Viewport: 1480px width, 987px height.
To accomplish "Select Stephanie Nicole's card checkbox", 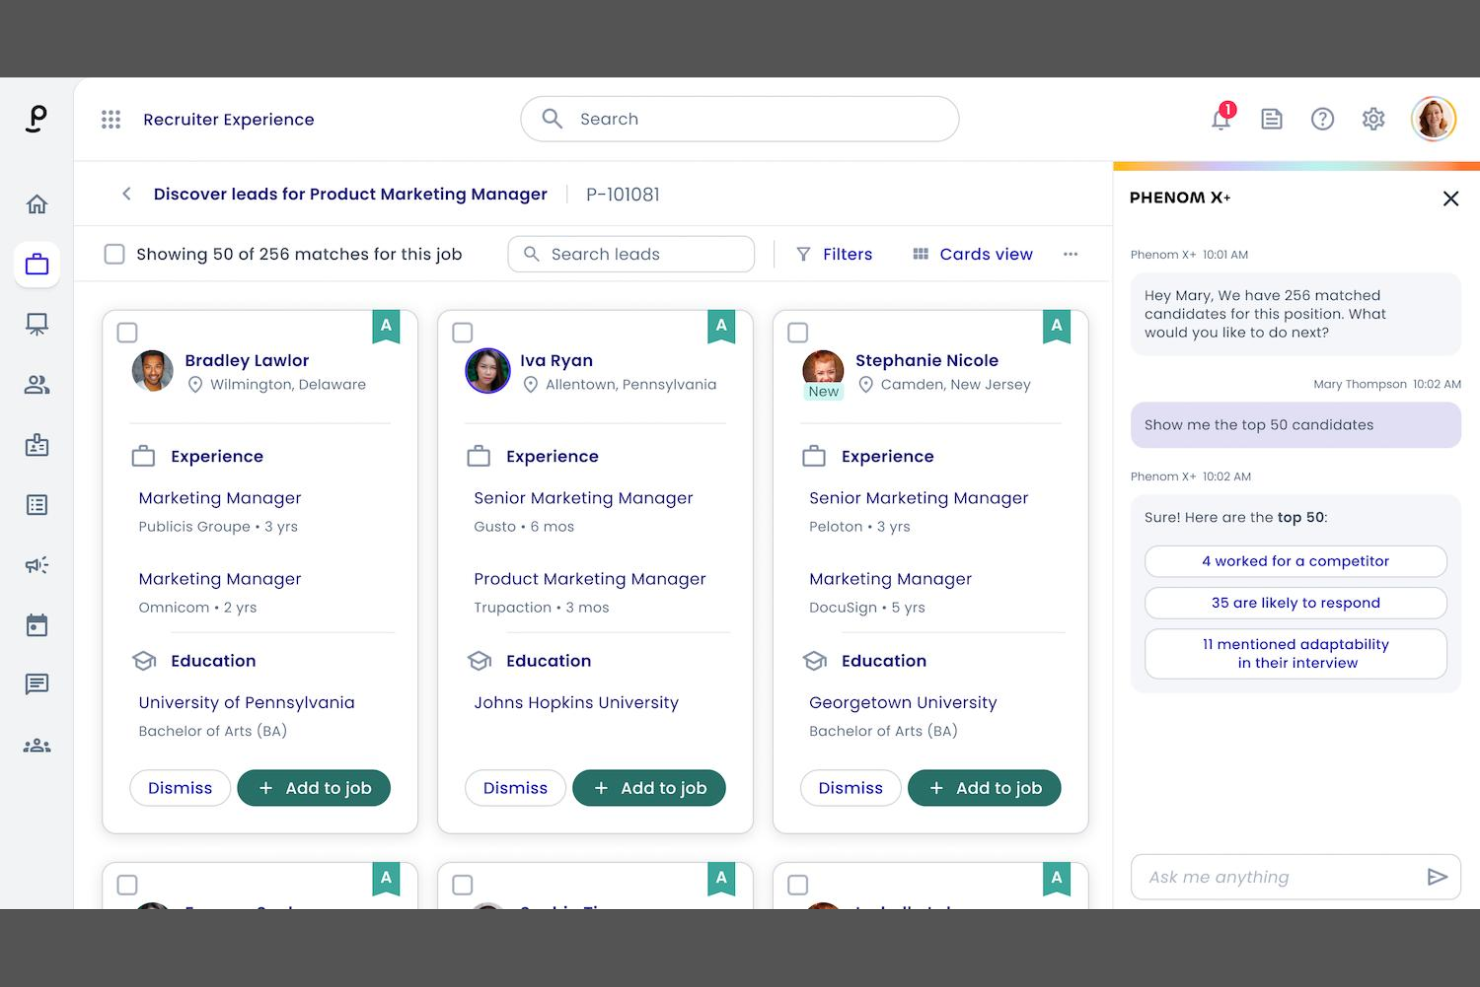I will coord(798,333).
